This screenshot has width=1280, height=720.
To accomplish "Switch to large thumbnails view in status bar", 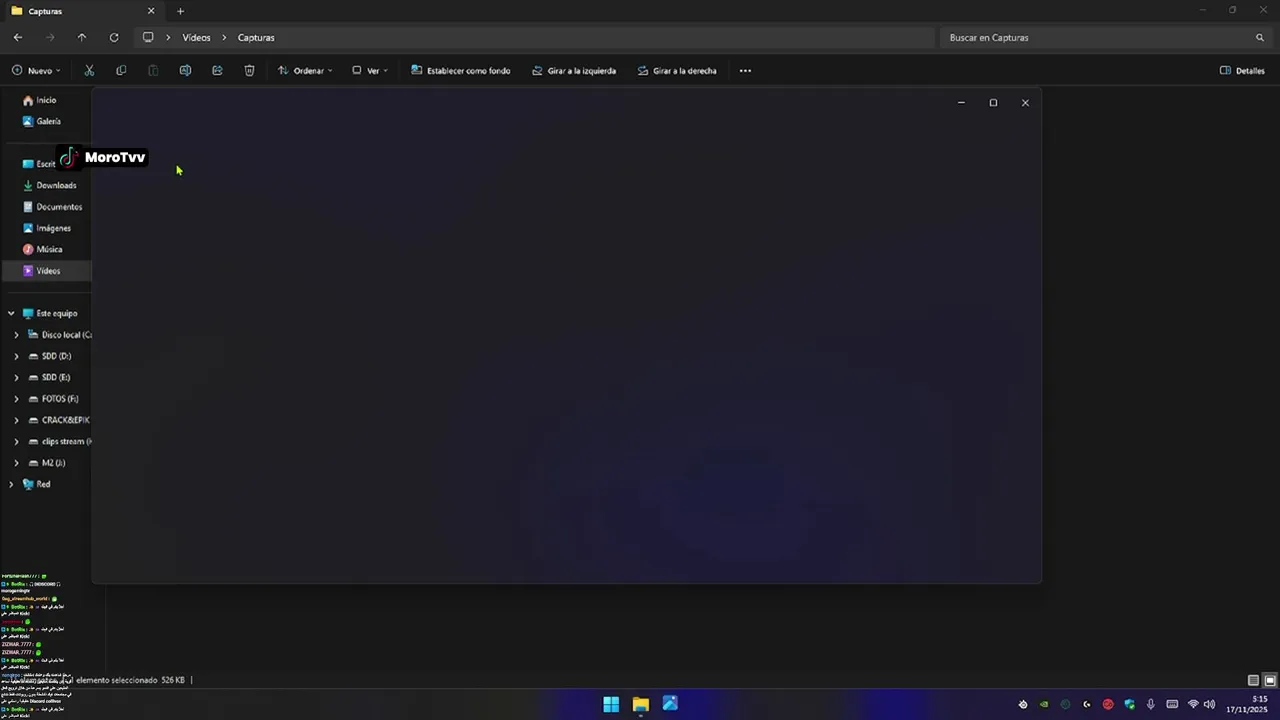I will [x=1270, y=680].
